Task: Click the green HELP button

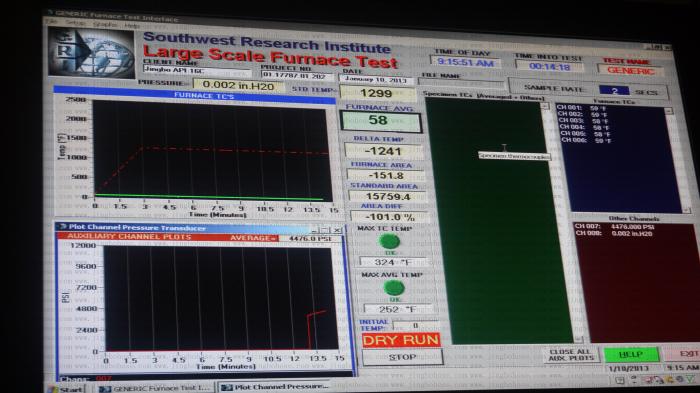Action: click(x=631, y=355)
